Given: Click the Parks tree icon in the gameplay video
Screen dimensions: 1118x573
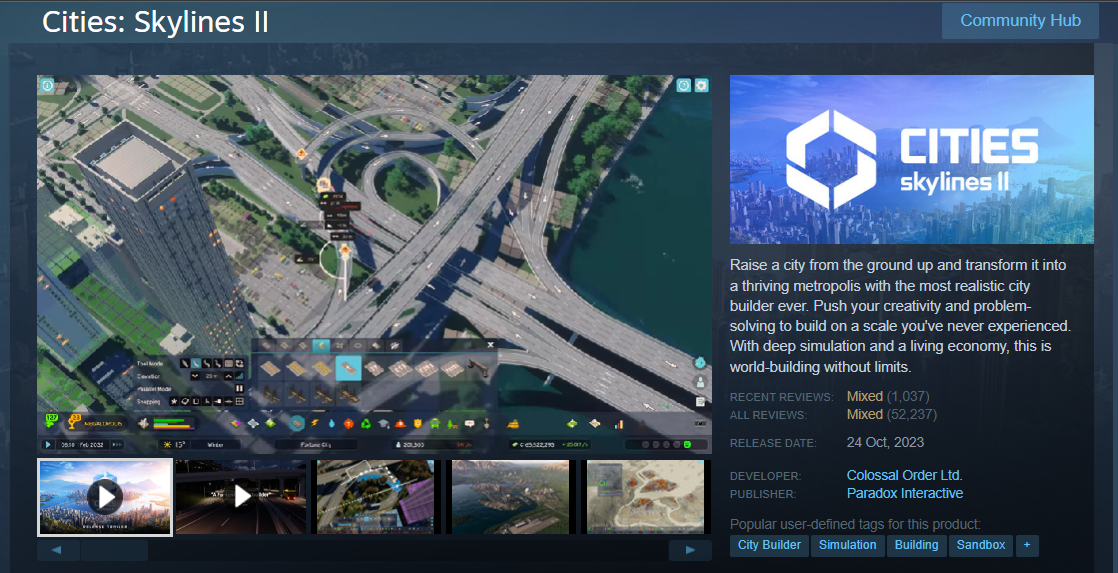Looking at the screenshot, I should 452,423.
